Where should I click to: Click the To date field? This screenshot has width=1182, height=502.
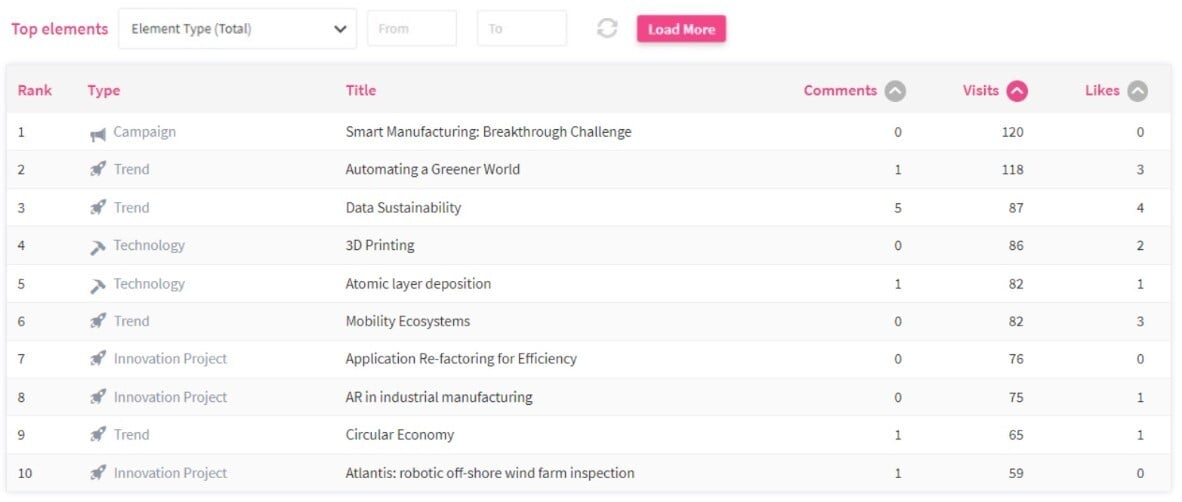(522, 29)
